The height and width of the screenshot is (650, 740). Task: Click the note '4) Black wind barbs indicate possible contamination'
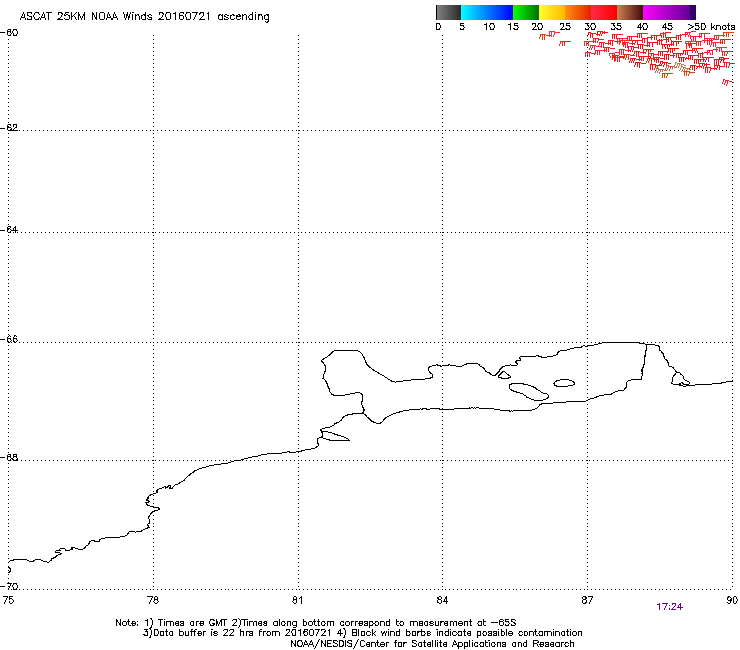[460, 633]
